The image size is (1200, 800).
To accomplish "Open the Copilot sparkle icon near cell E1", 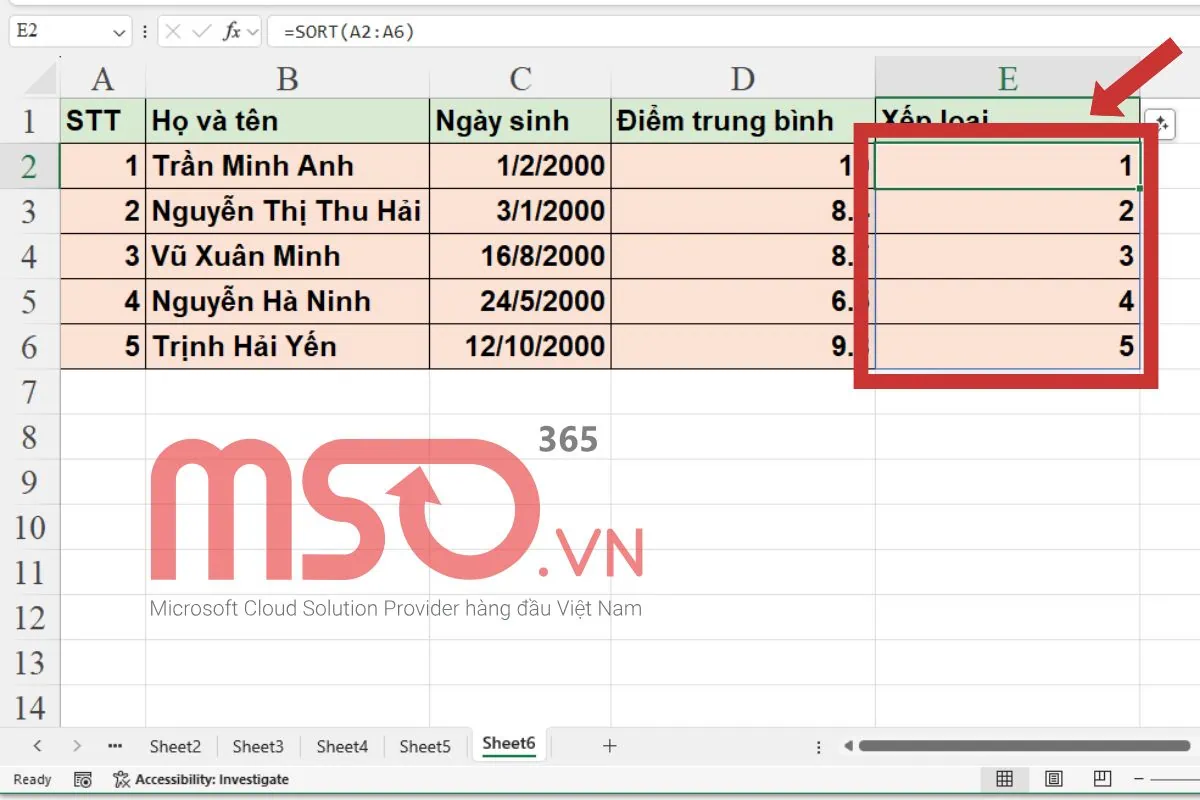I will click(1160, 123).
